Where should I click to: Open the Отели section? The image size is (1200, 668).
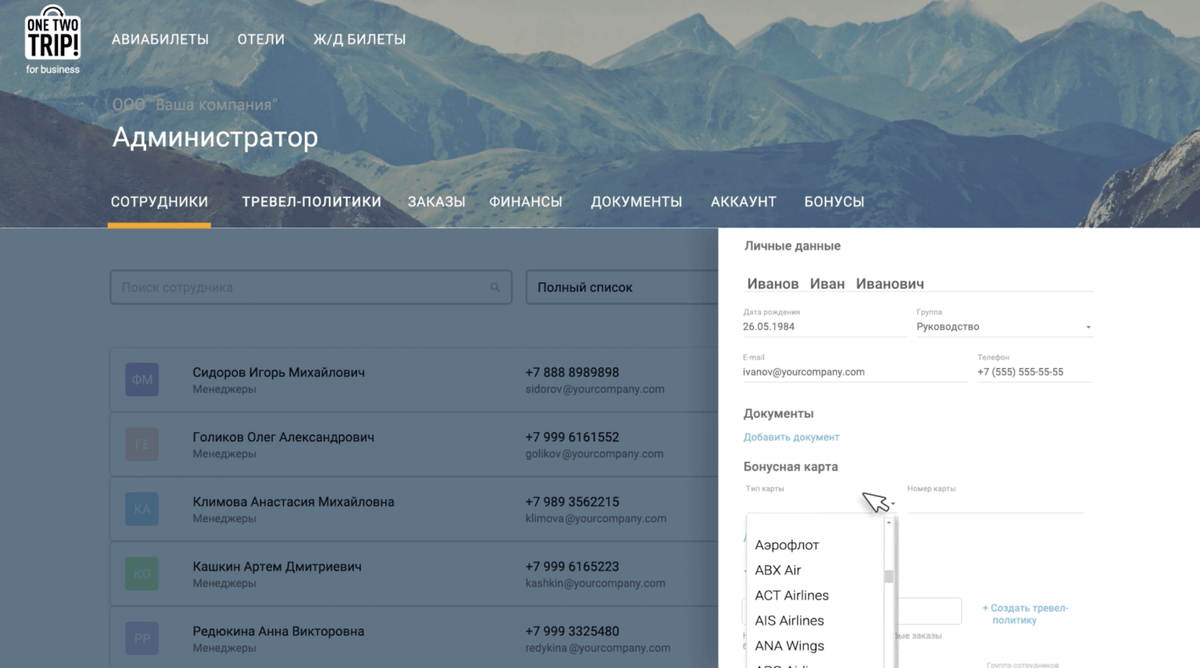[x=261, y=40]
